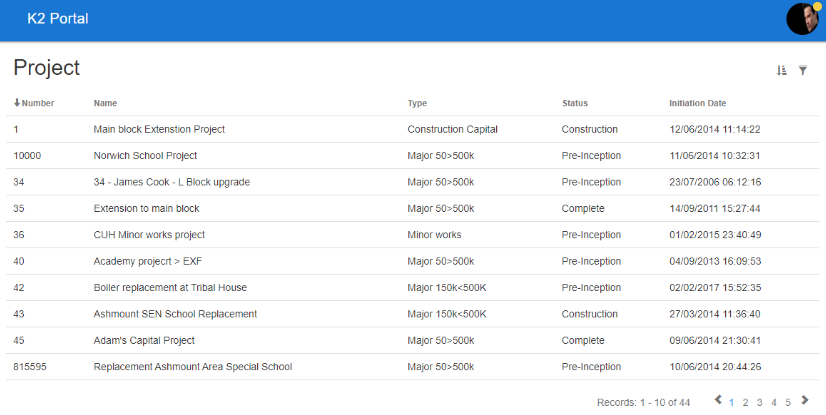826x415 pixels.
Task: Click the sort arrow beside Number header
Action: [x=17, y=103]
